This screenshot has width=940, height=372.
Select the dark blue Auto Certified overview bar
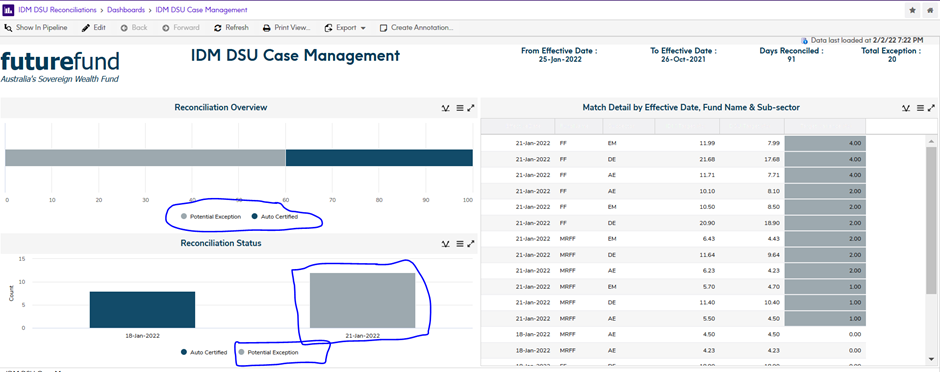click(x=379, y=158)
